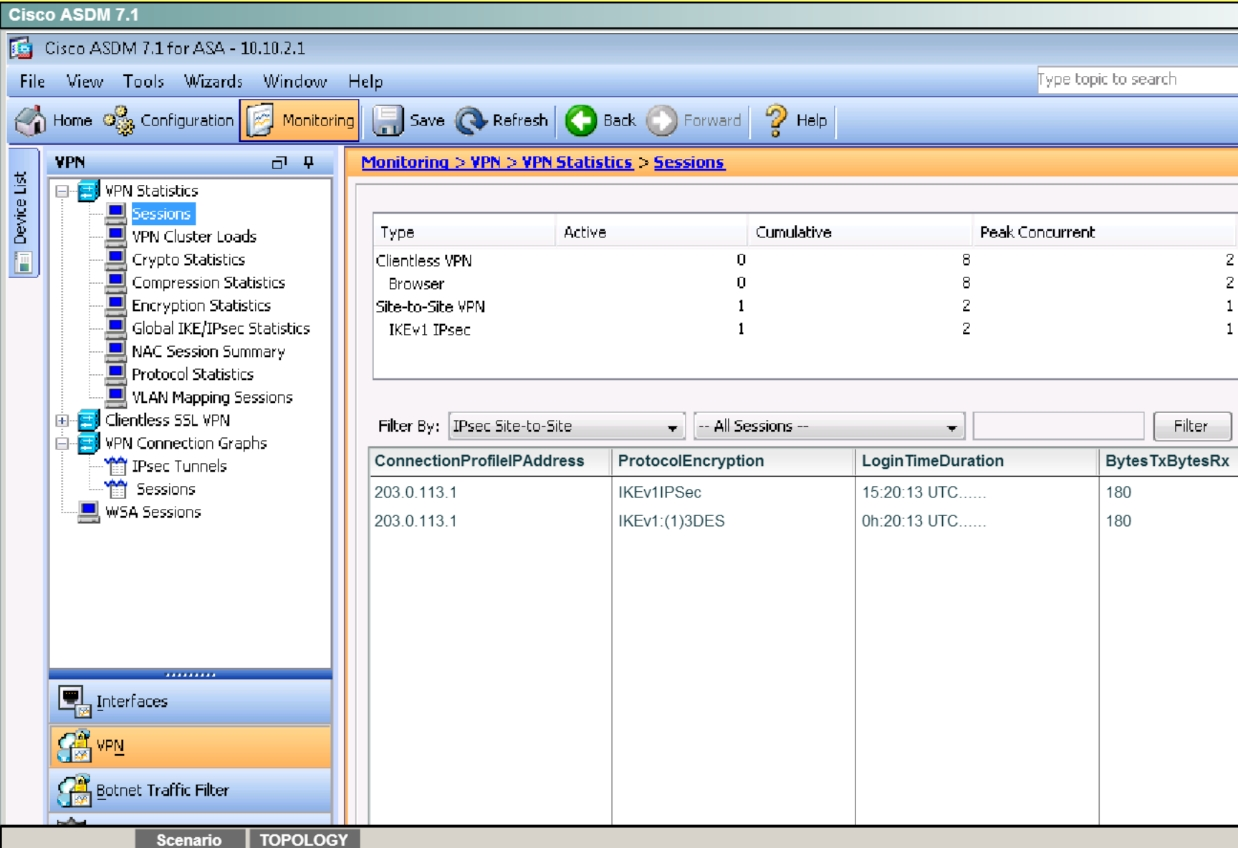Click the green Back arrow icon
1238x848 pixels.
581,121
